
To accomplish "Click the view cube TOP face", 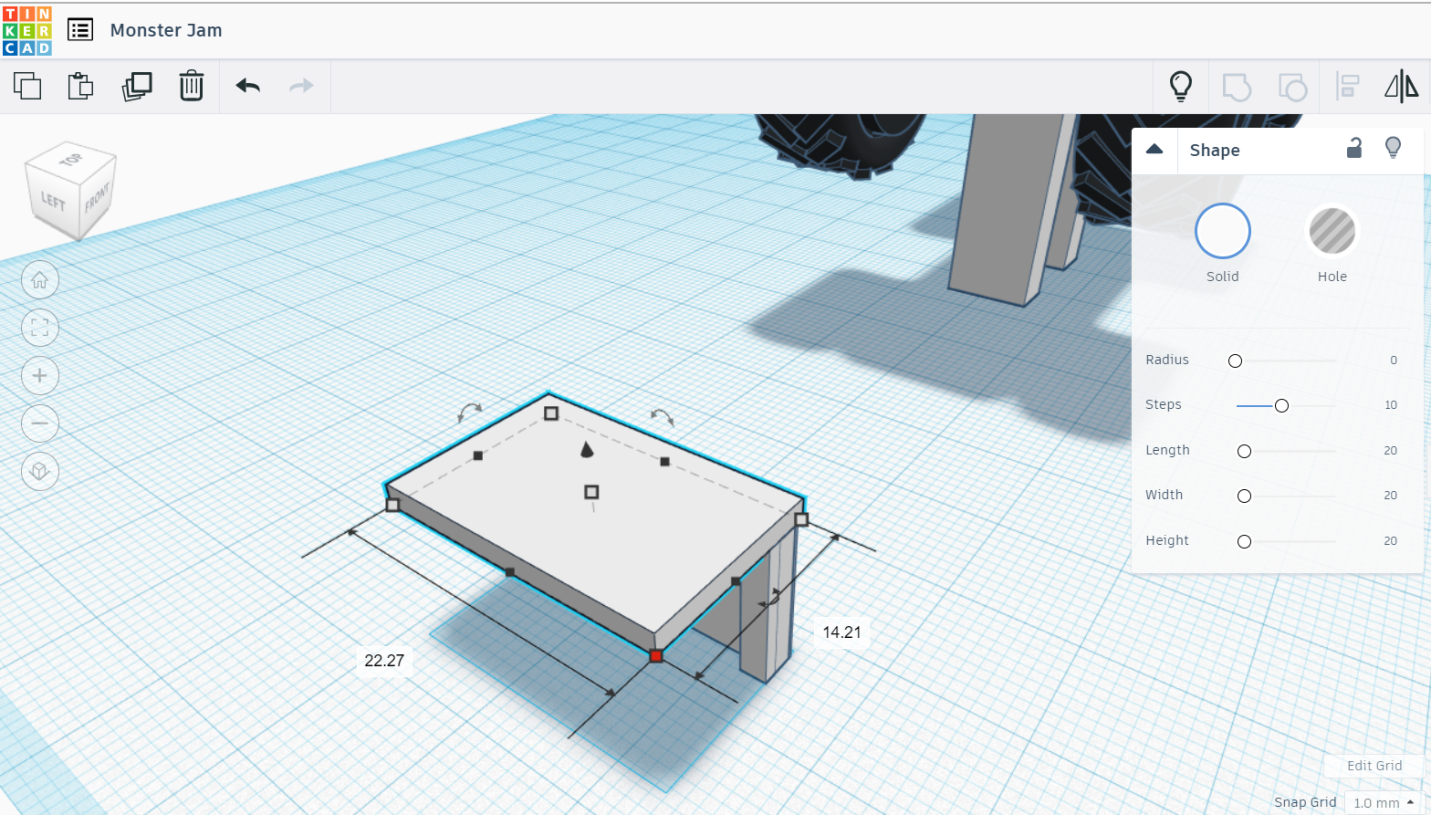I will (x=71, y=160).
